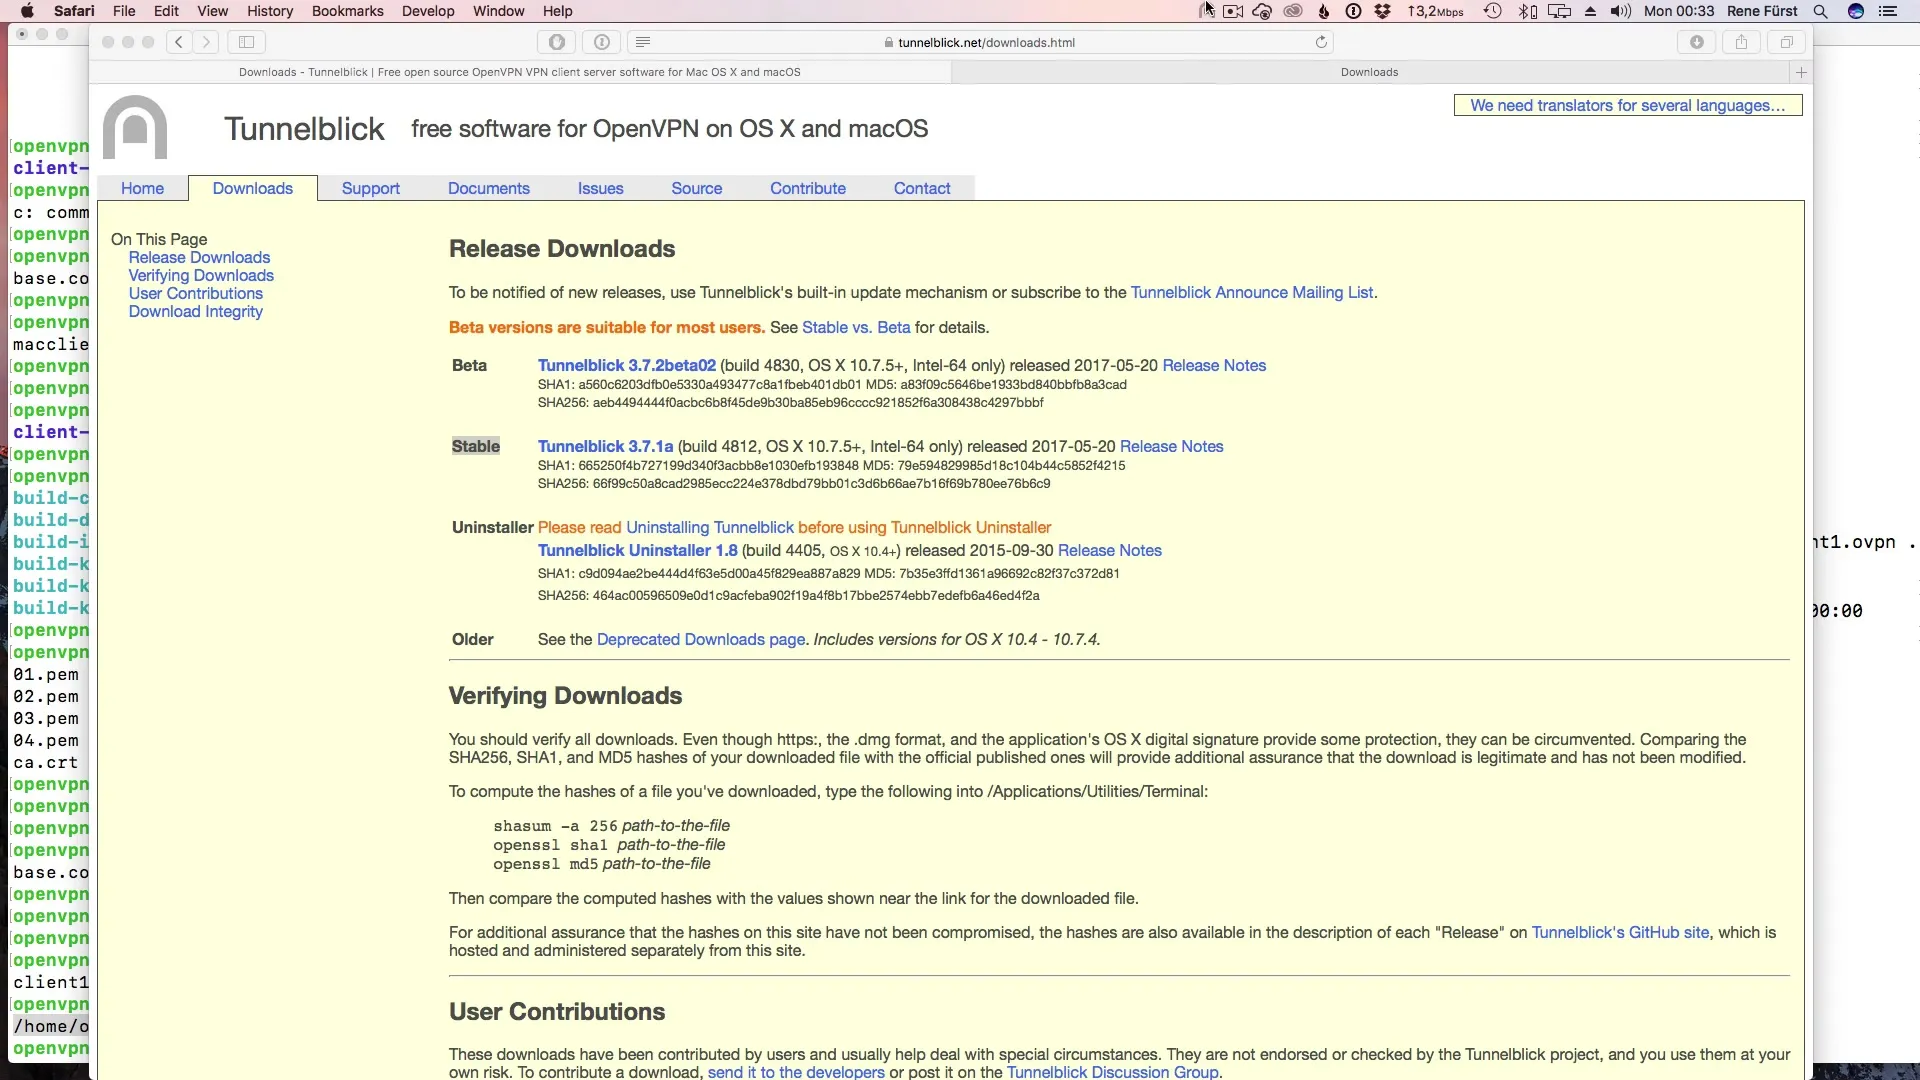The height and width of the screenshot is (1080, 1920).
Task: Open the Issues site tab
Action: pos(600,188)
